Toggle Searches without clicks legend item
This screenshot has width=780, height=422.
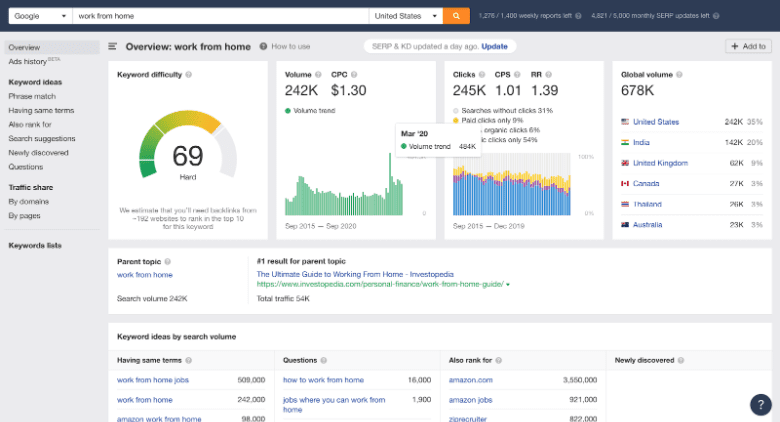pos(503,110)
